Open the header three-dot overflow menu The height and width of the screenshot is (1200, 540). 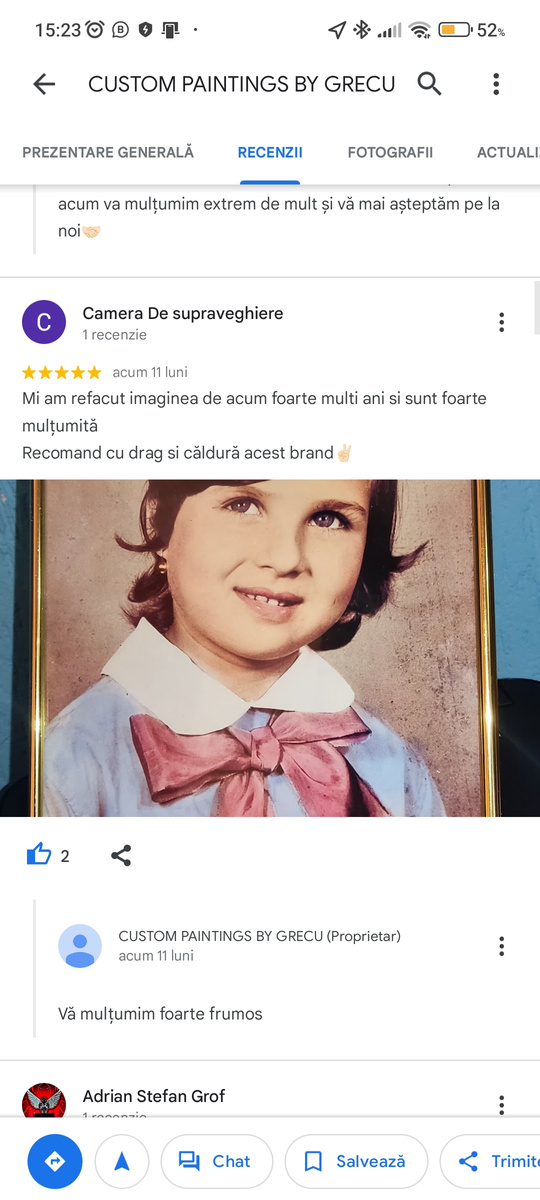496,84
